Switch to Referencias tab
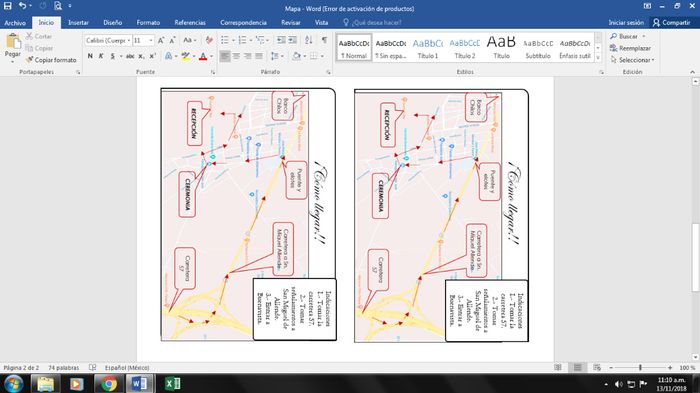 tap(190, 22)
